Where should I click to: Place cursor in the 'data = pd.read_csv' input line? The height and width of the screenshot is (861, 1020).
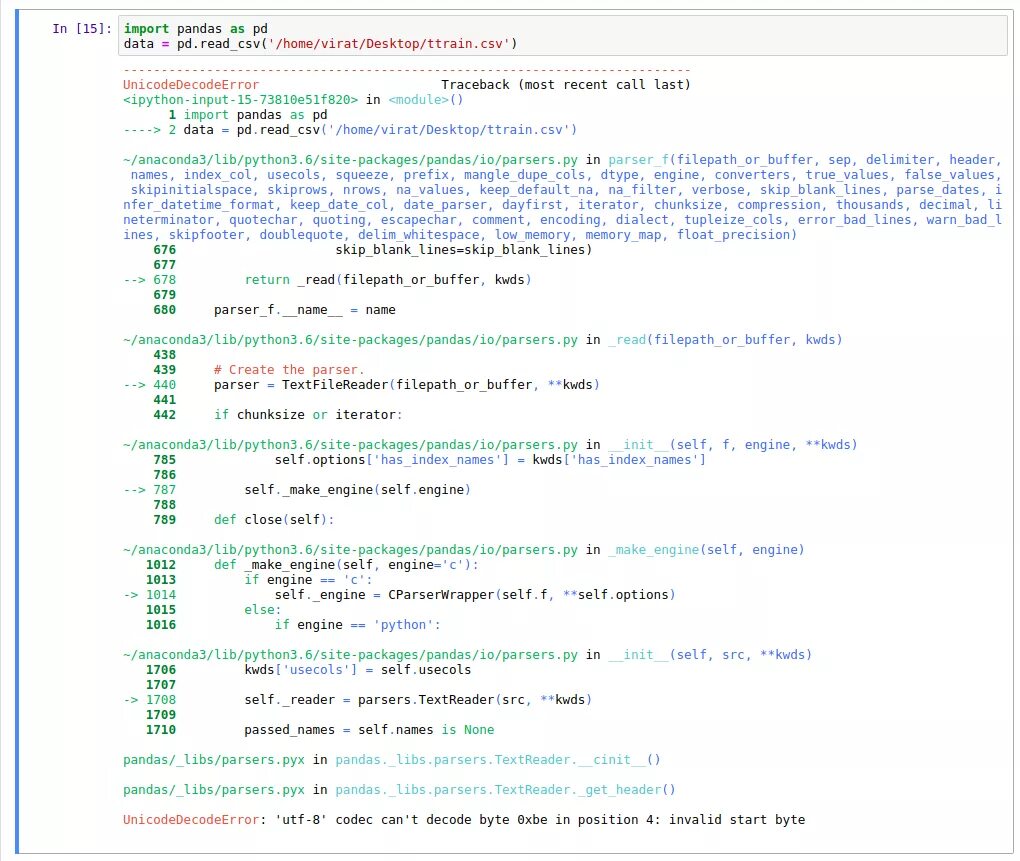[x=320, y=44]
